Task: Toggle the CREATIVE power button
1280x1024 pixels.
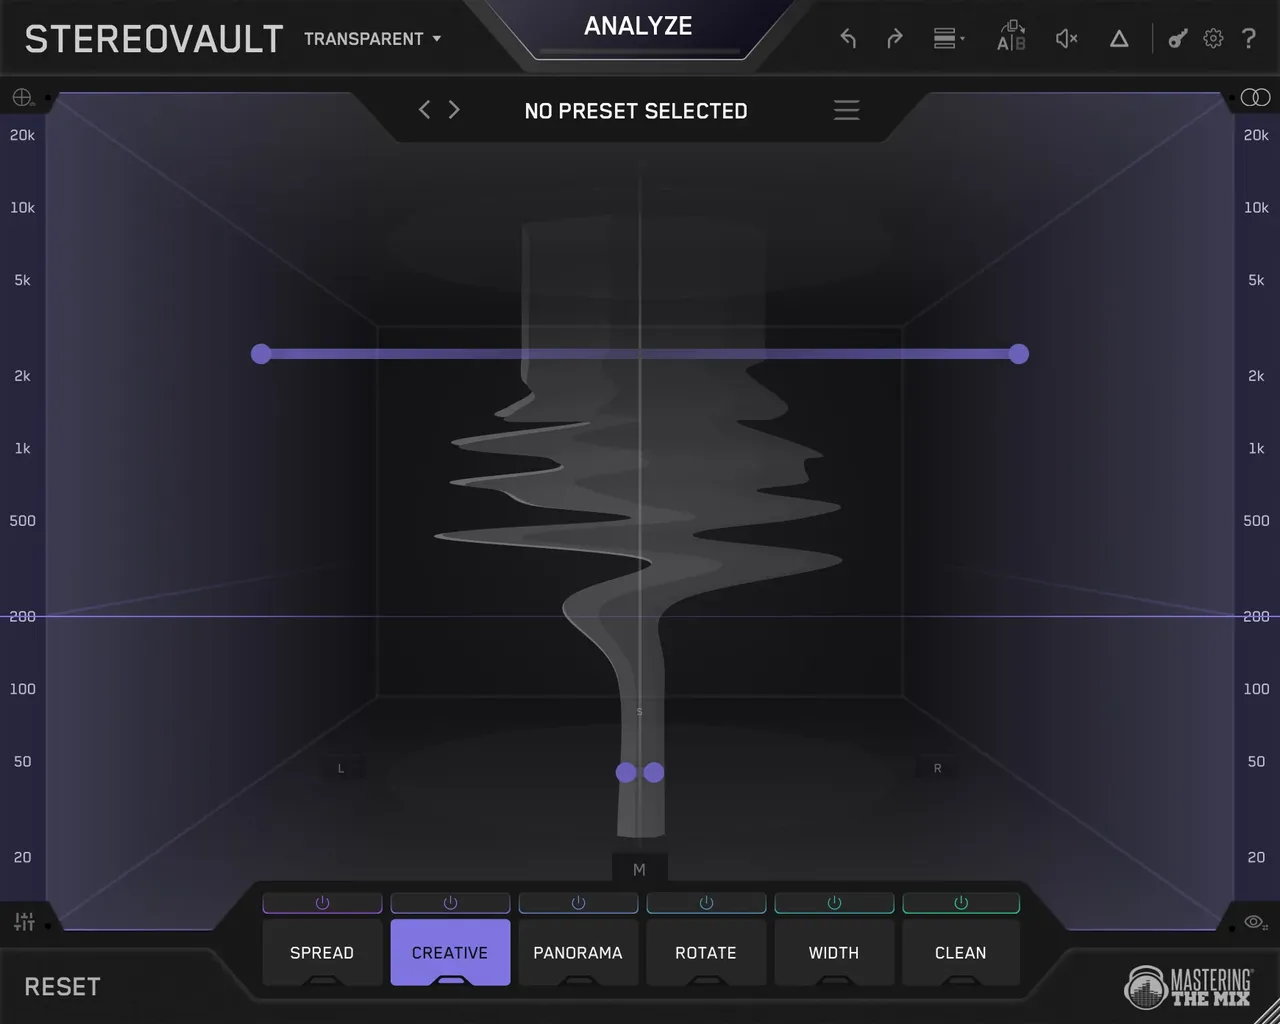Action: 450,903
